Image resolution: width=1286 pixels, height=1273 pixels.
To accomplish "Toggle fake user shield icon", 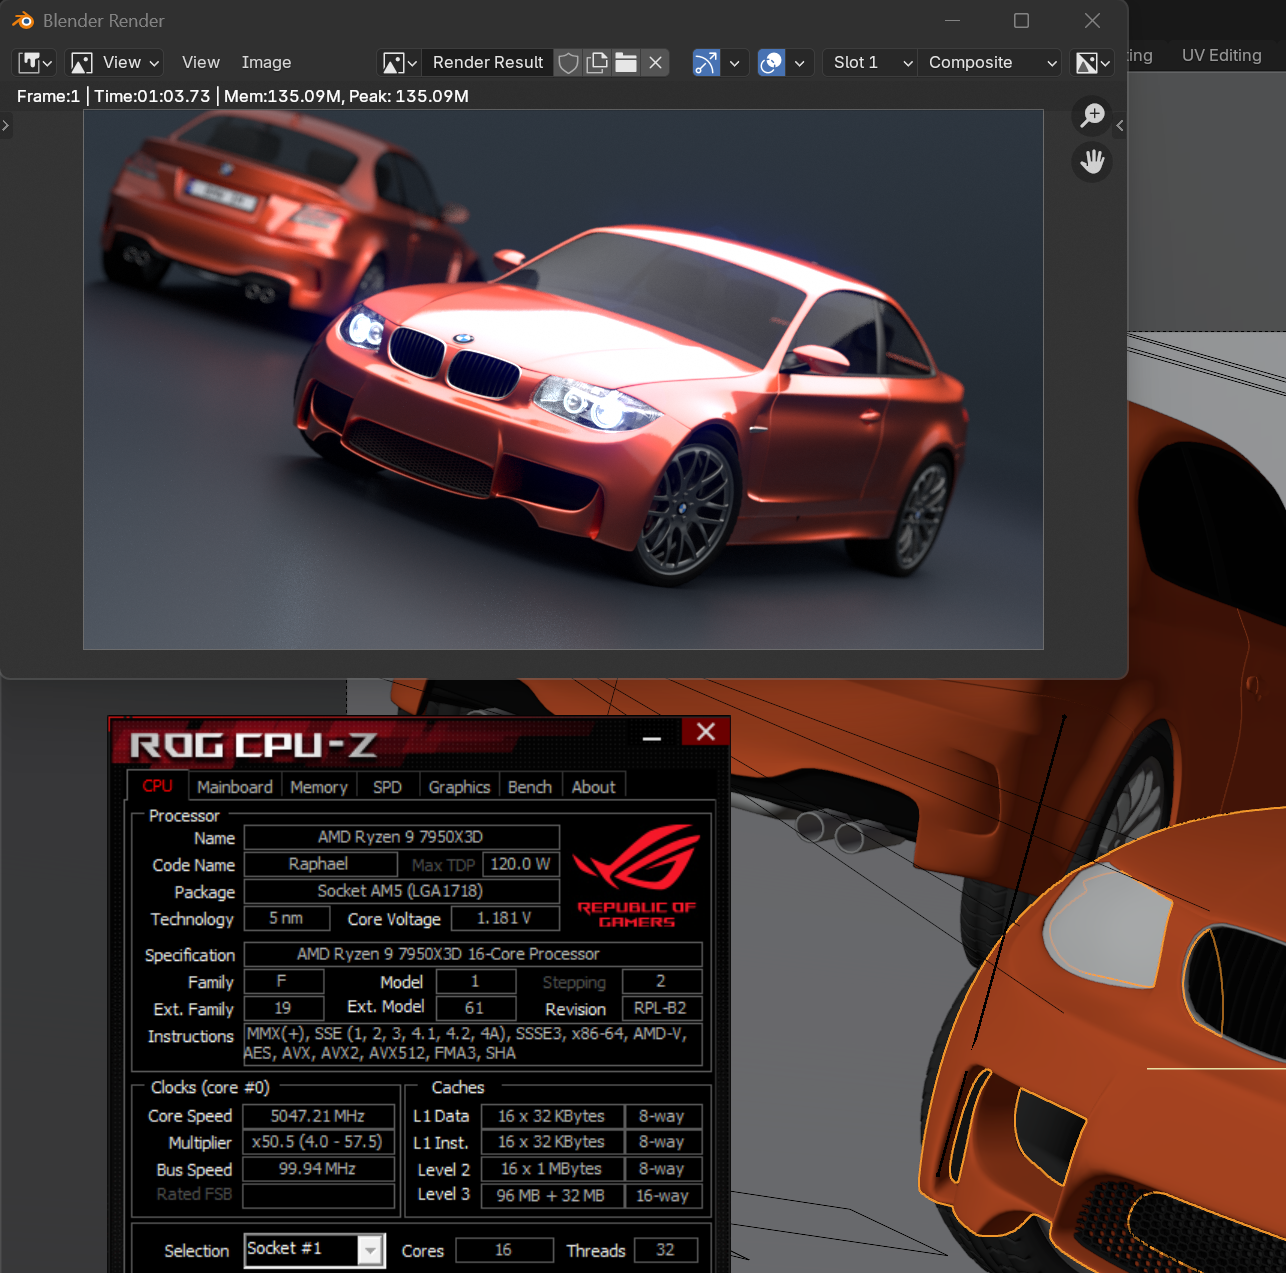I will 568,62.
